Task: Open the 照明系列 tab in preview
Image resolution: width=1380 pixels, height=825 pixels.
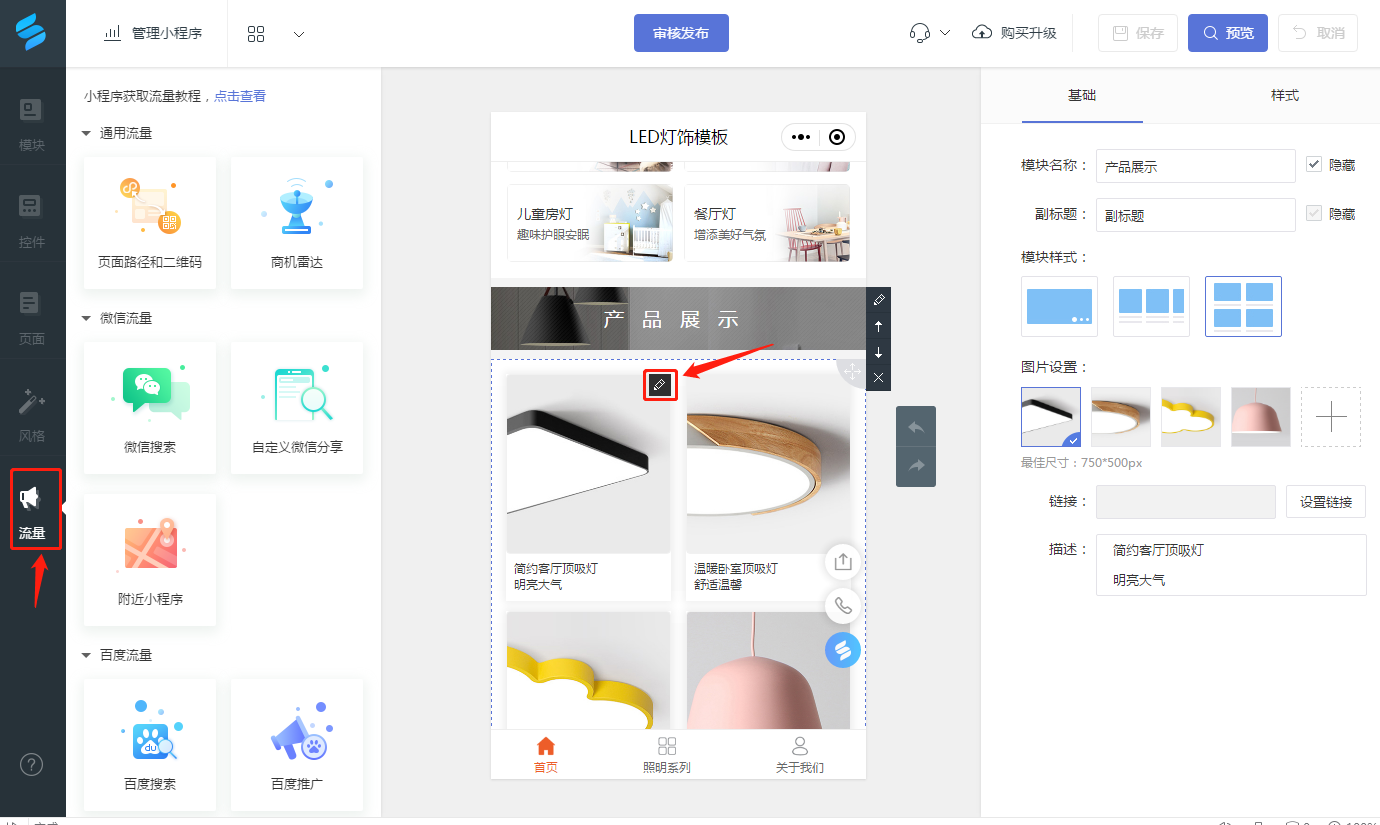Action: pos(667,755)
